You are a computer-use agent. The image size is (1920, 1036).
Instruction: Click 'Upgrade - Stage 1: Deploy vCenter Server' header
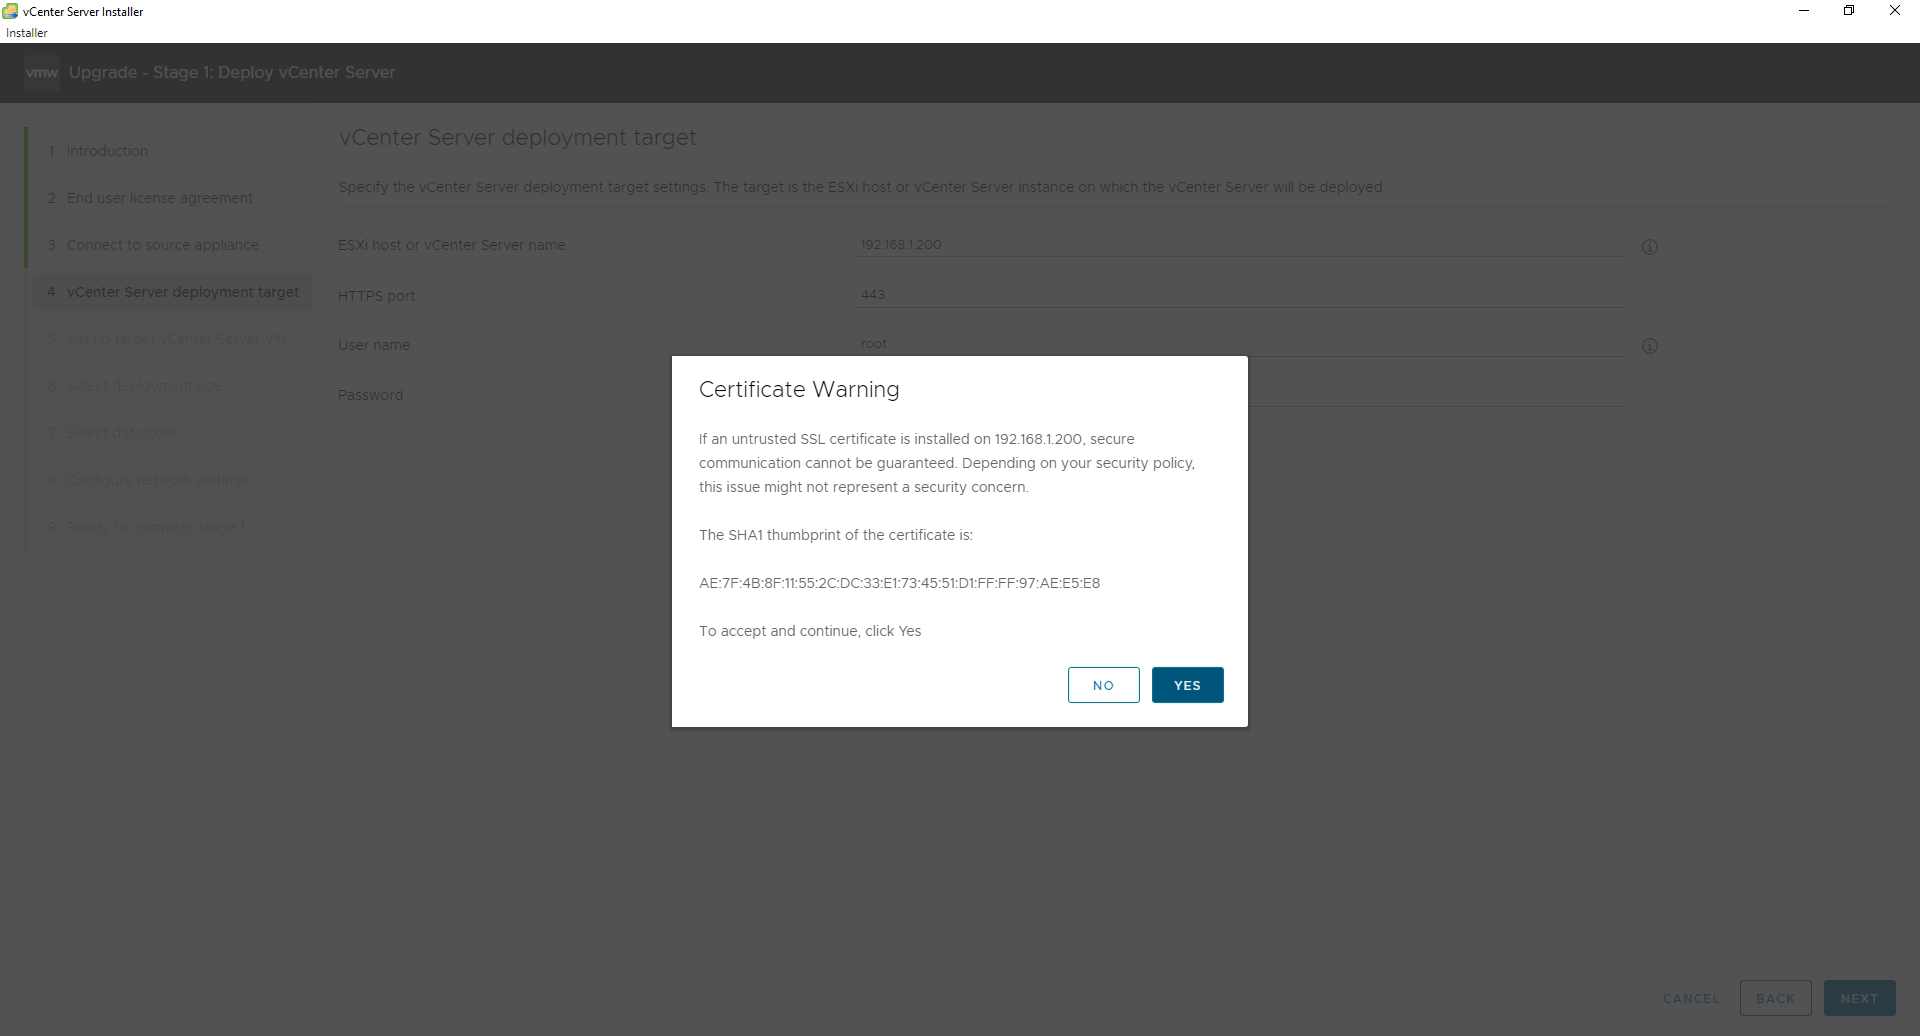coord(232,72)
